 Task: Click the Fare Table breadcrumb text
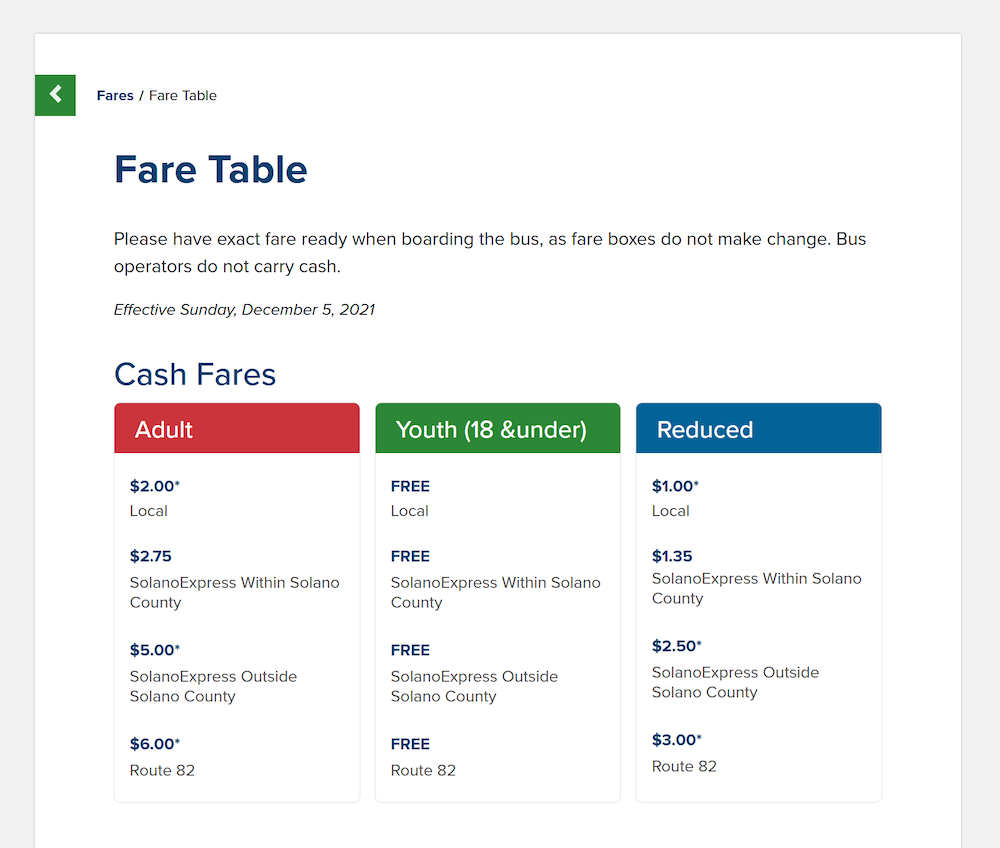click(x=183, y=96)
